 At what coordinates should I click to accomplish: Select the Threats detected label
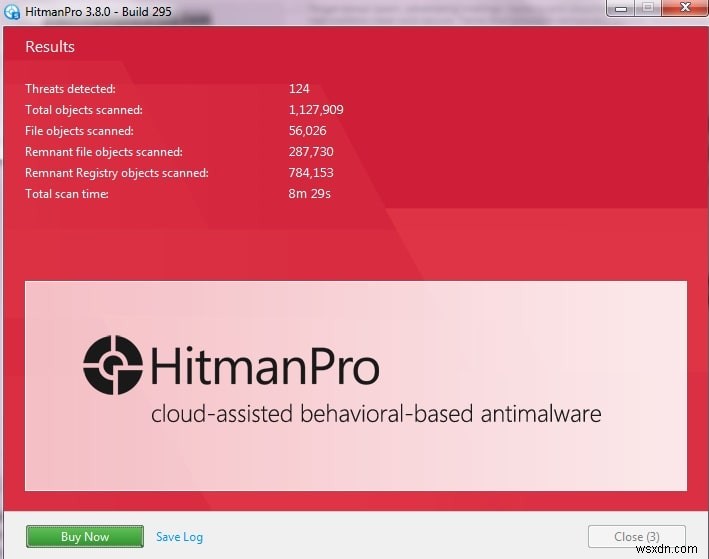click(70, 89)
